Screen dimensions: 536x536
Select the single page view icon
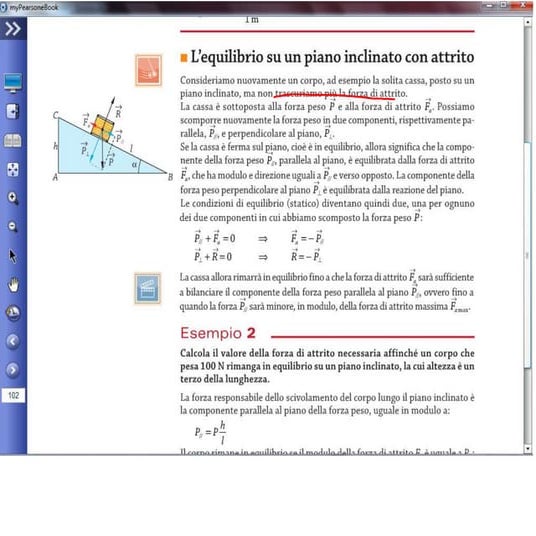pos(13,111)
